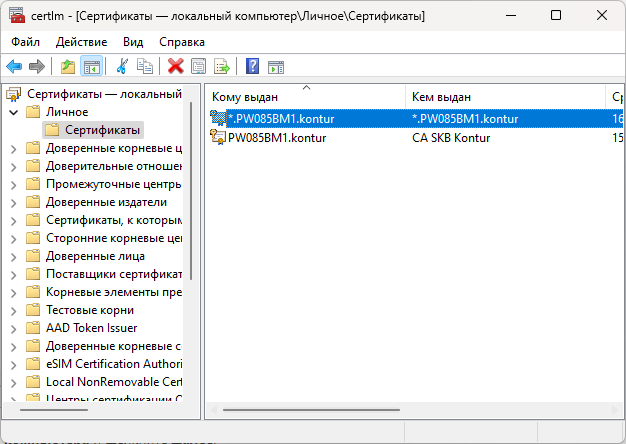Click the Copy toolbar icon

pyautogui.click(x=145, y=67)
